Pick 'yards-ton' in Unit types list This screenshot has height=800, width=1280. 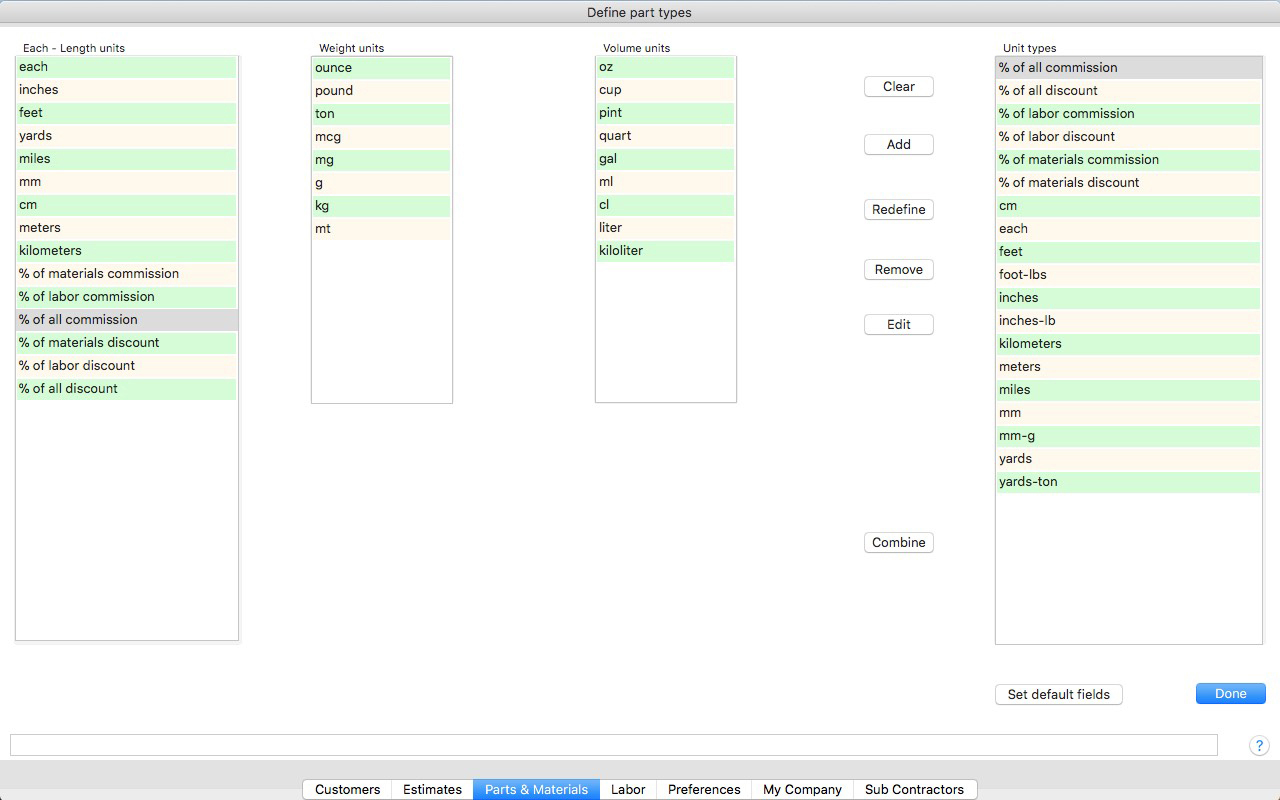click(x=1128, y=482)
